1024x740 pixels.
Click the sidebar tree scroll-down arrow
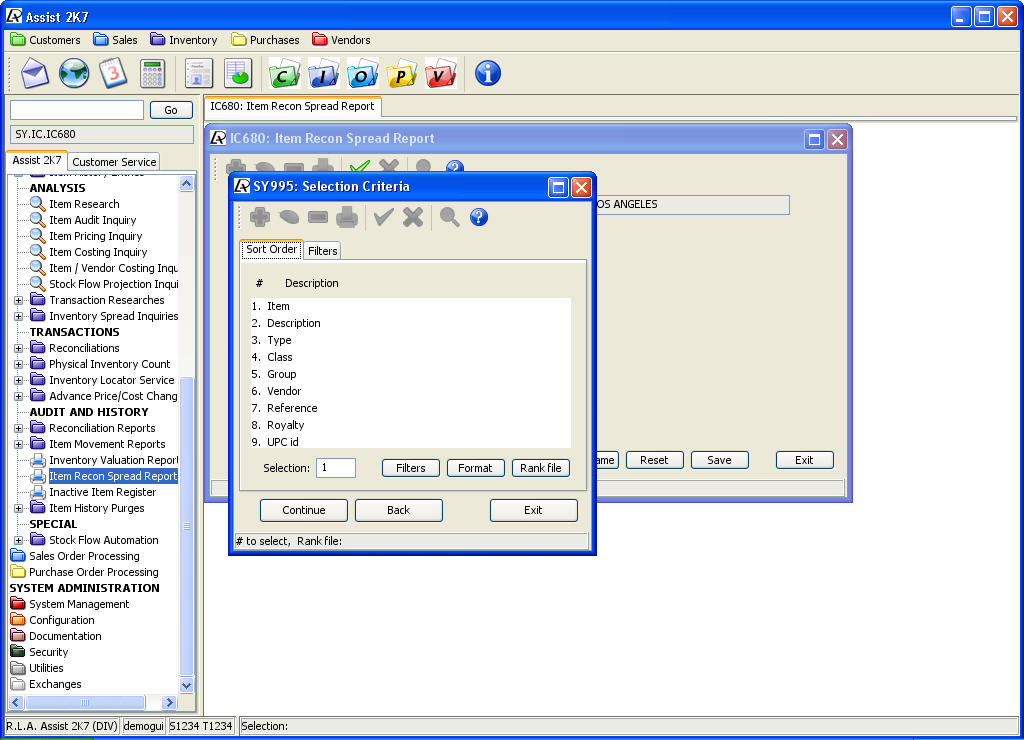187,685
